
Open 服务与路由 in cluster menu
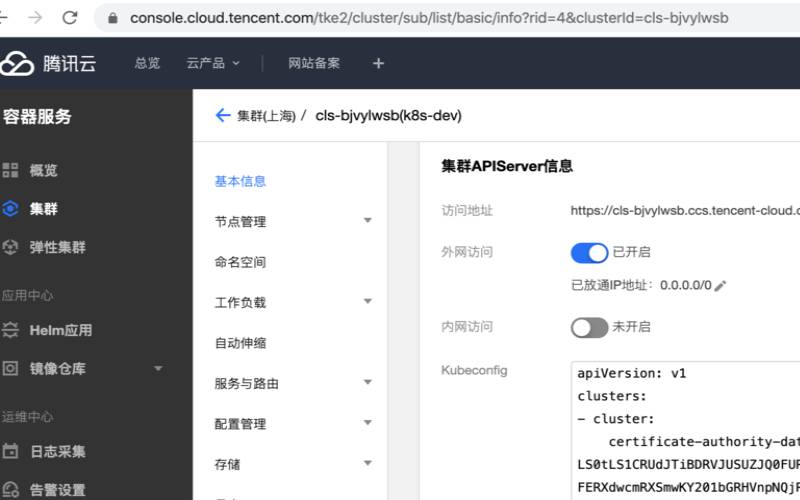tap(246, 384)
